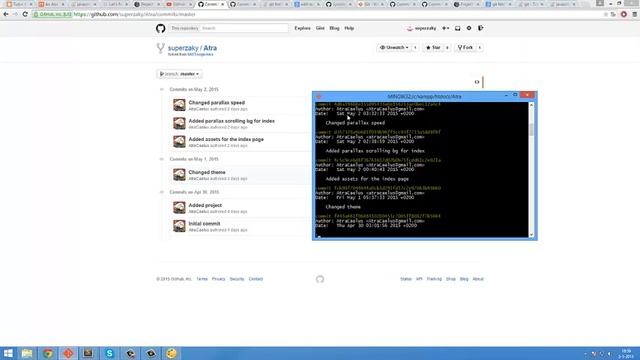The image size is (640, 360).
Task: Click avatar beside 'Added assets for the index page'
Action: [x=179, y=142]
